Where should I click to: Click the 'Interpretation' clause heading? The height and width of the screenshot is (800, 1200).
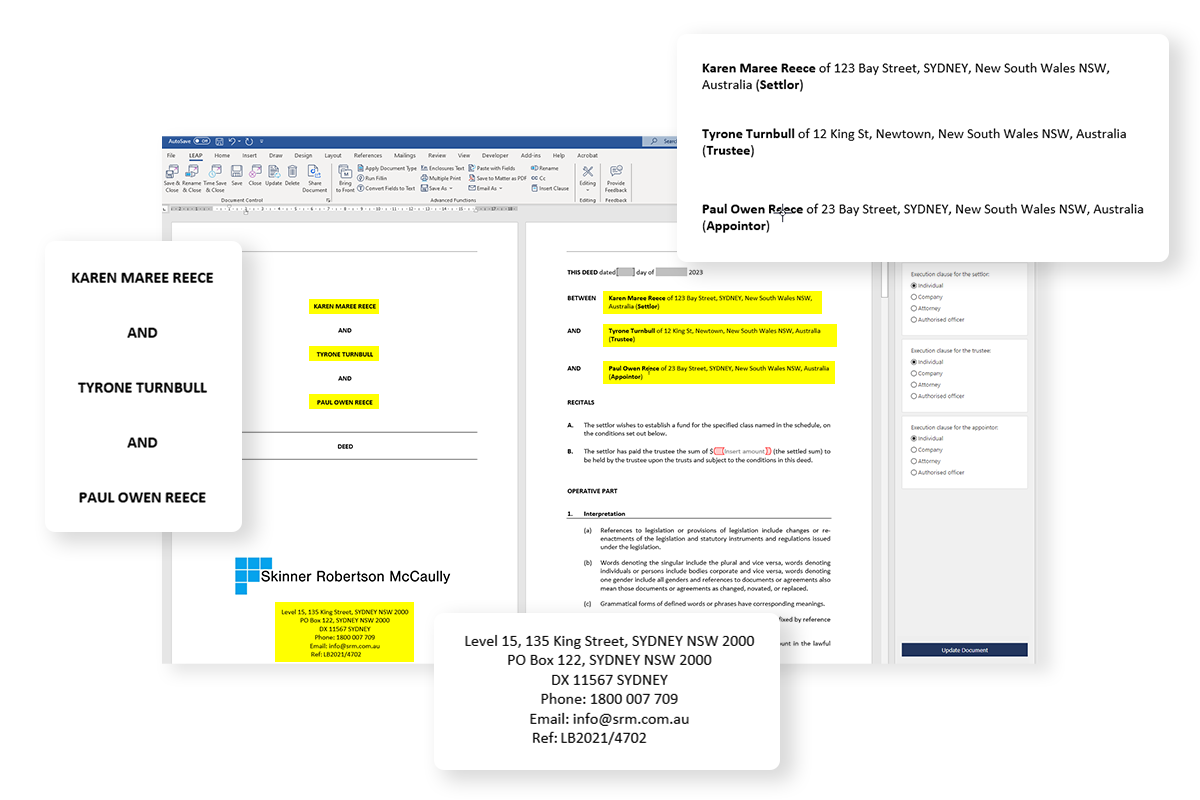(x=605, y=514)
